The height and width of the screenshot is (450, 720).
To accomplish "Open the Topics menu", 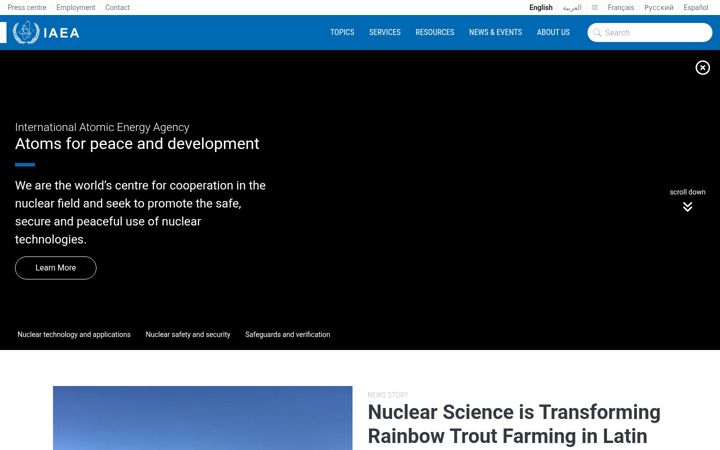I will pos(342,32).
